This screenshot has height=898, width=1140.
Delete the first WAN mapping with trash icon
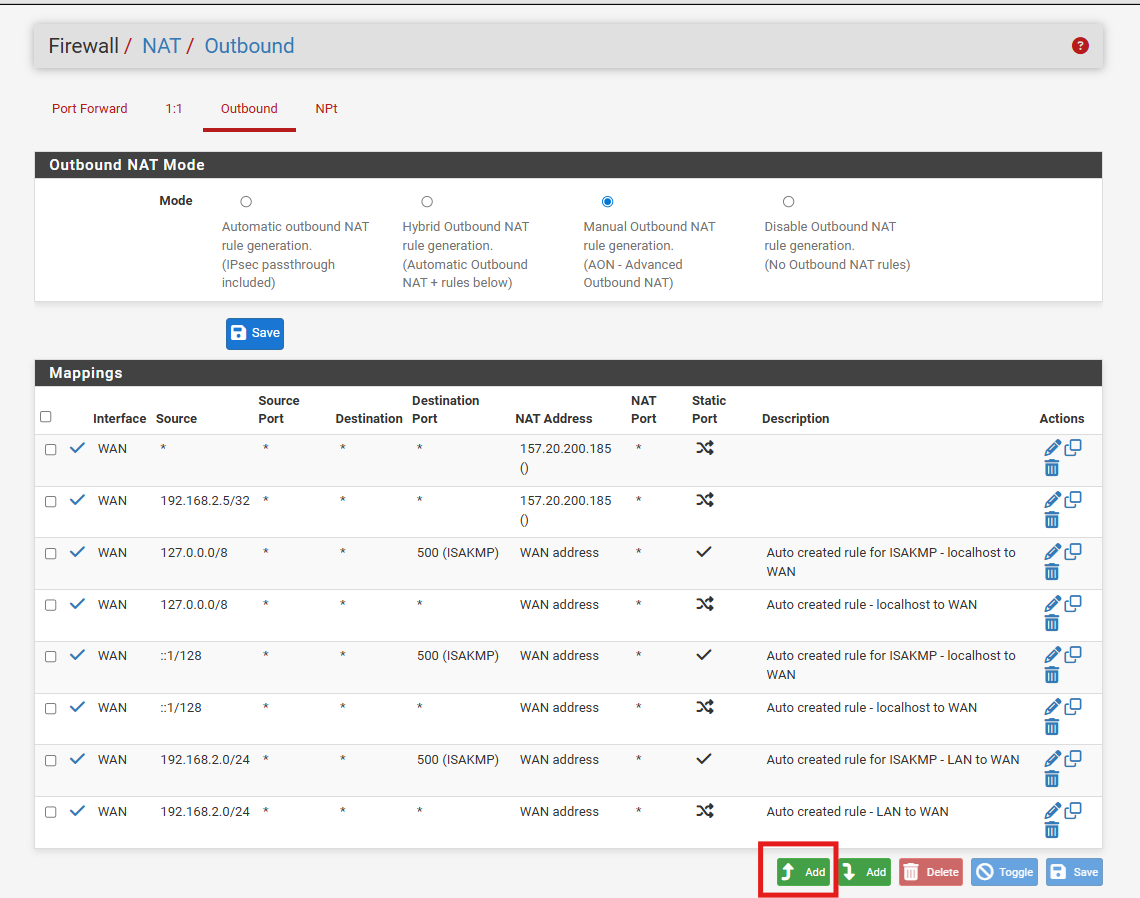pos(1052,467)
